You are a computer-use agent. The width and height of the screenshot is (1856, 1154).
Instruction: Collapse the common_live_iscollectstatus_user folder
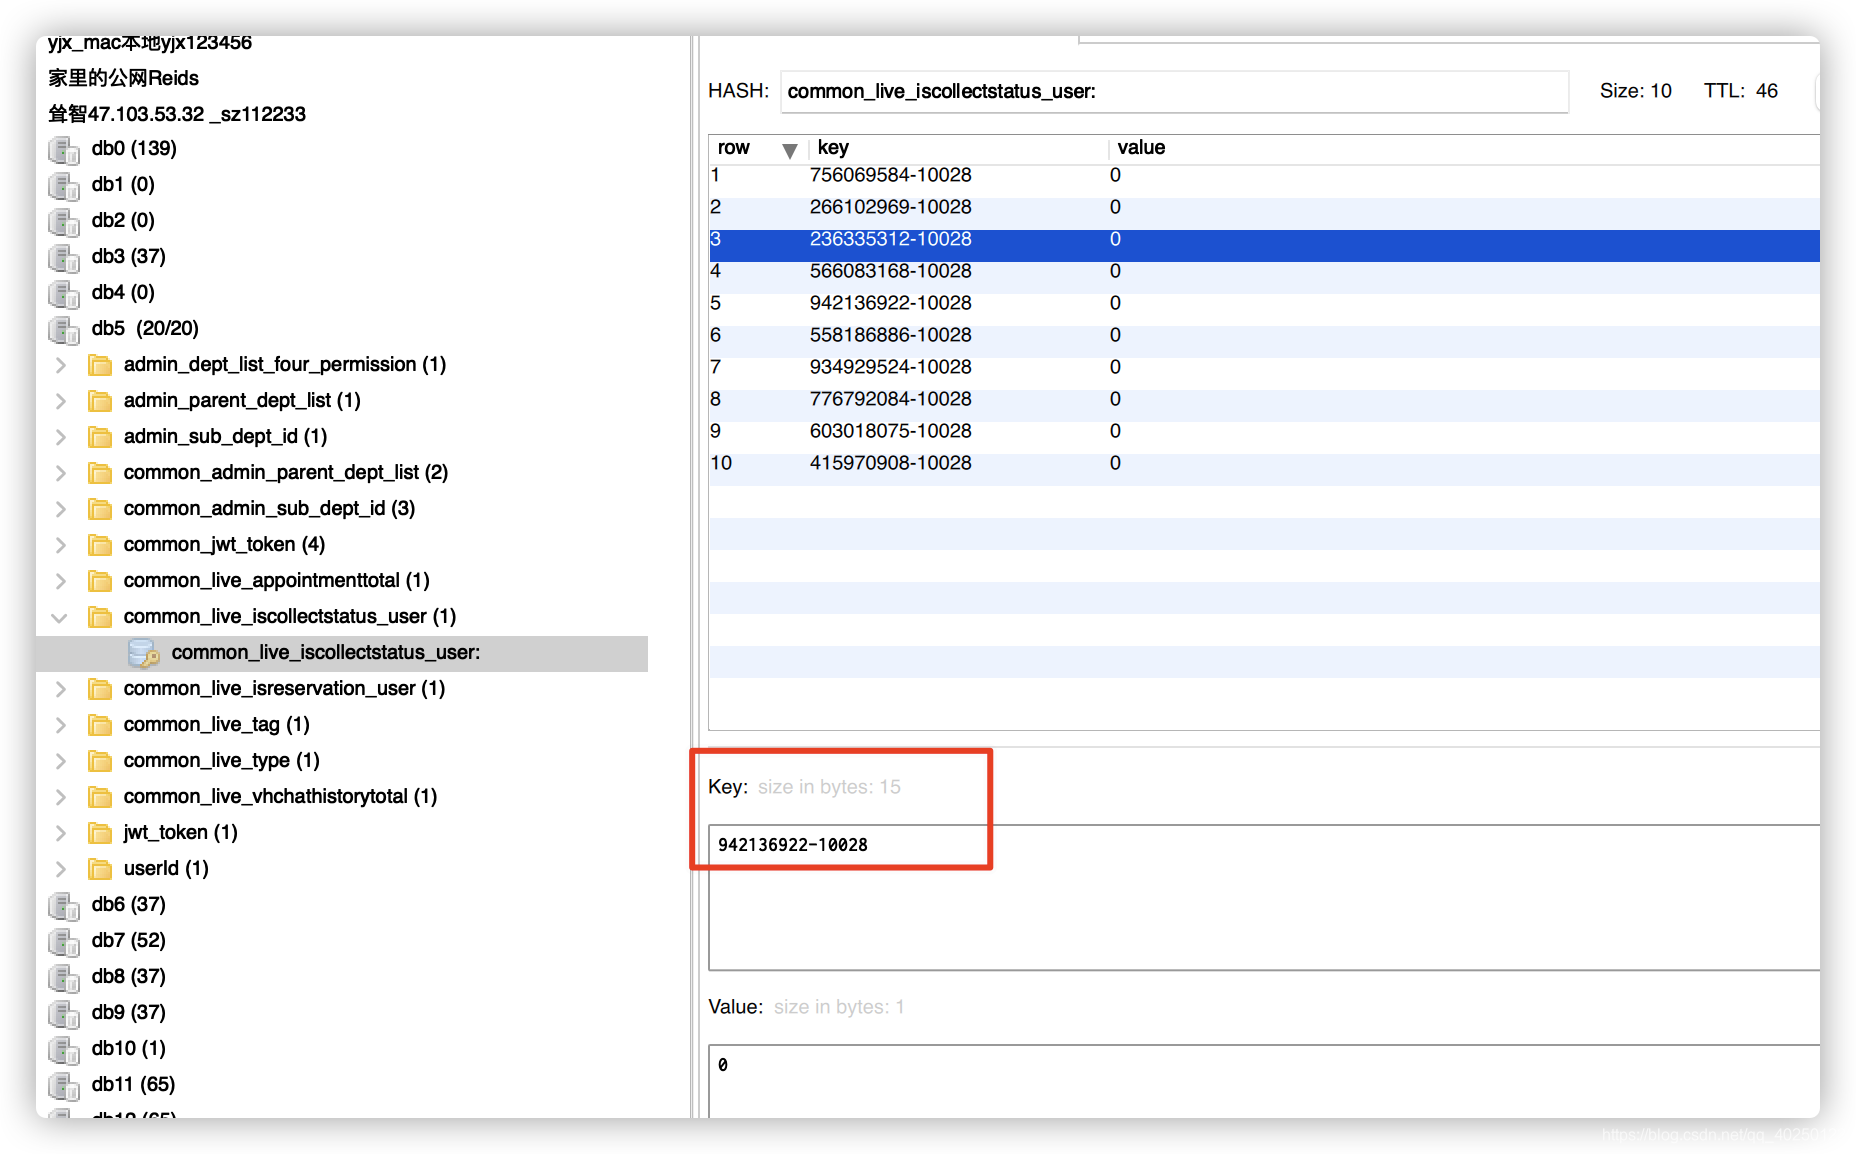60,617
